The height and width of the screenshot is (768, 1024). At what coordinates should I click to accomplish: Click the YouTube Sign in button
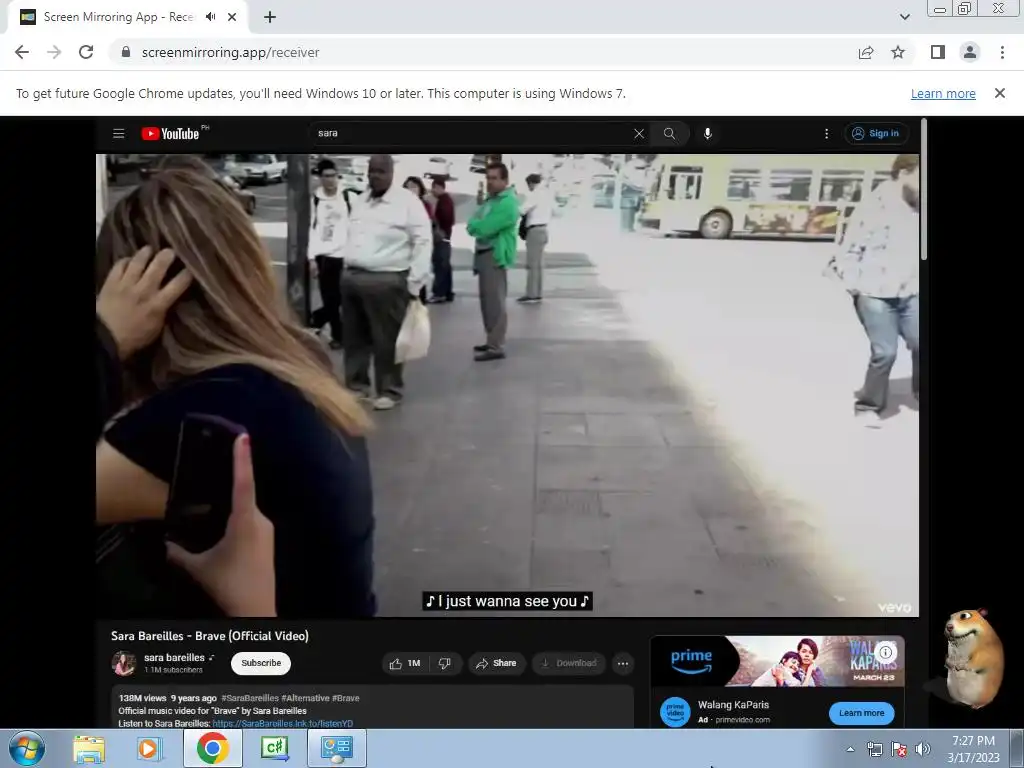[876, 133]
